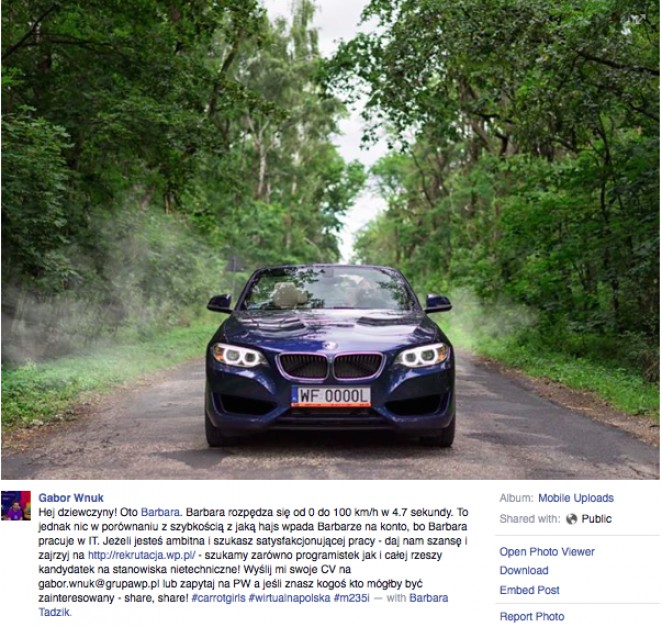Choose Report Photo

click(x=532, y=616)
